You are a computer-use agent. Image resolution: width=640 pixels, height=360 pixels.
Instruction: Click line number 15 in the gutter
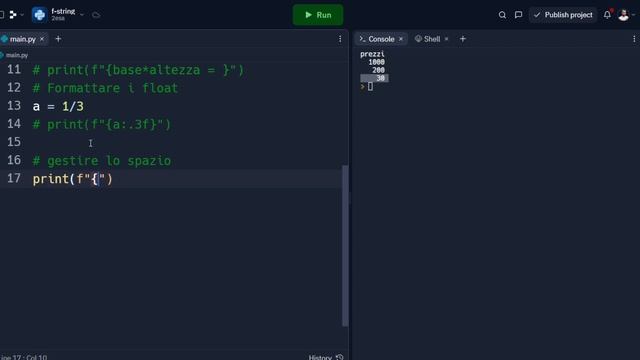(13, 142)
